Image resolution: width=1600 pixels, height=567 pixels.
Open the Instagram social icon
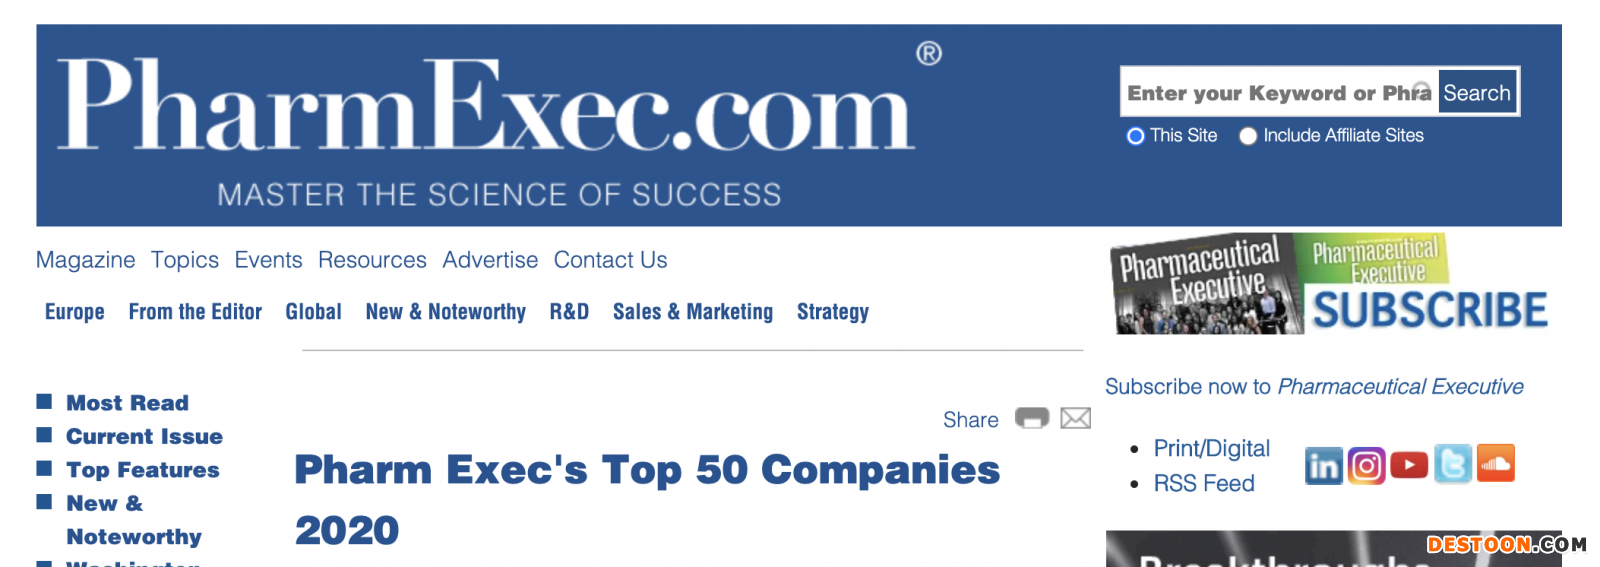[1366, 466]
